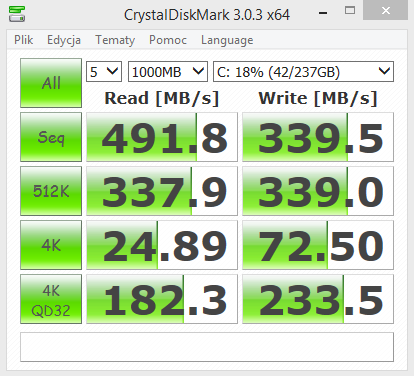Launch the 4K QD32 test
The image size is (414, 376).
[x=51, y=299]
